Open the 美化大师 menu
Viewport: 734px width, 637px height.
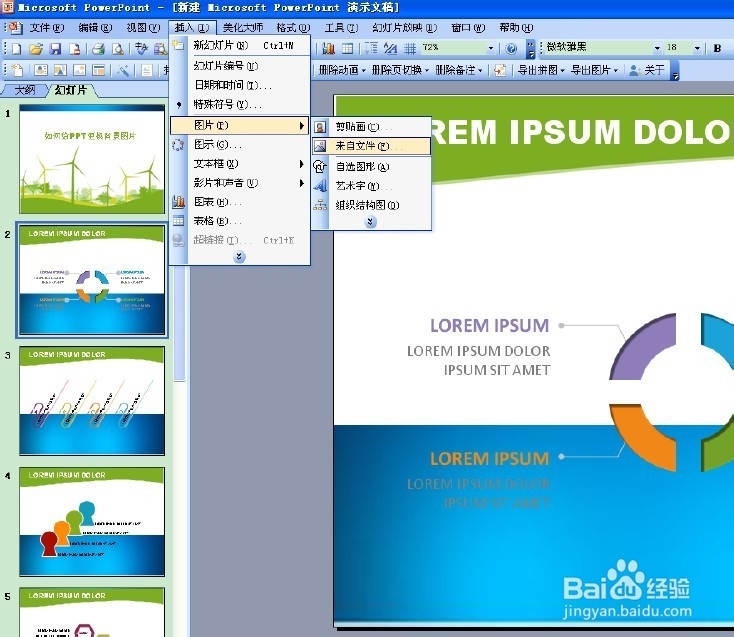242,28
